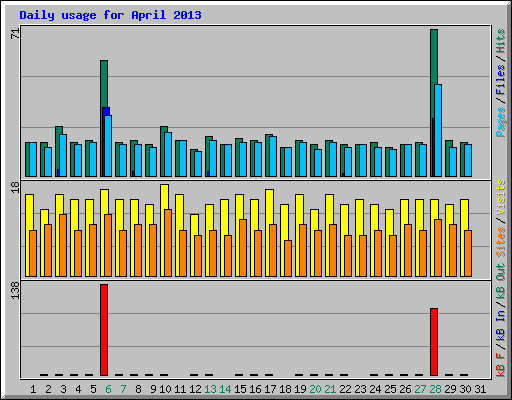Screen dimensions: 512x400
Task: Click the 'Daily usage for April 2013' title
Action: pyautogui.click(x=110, y=15)
